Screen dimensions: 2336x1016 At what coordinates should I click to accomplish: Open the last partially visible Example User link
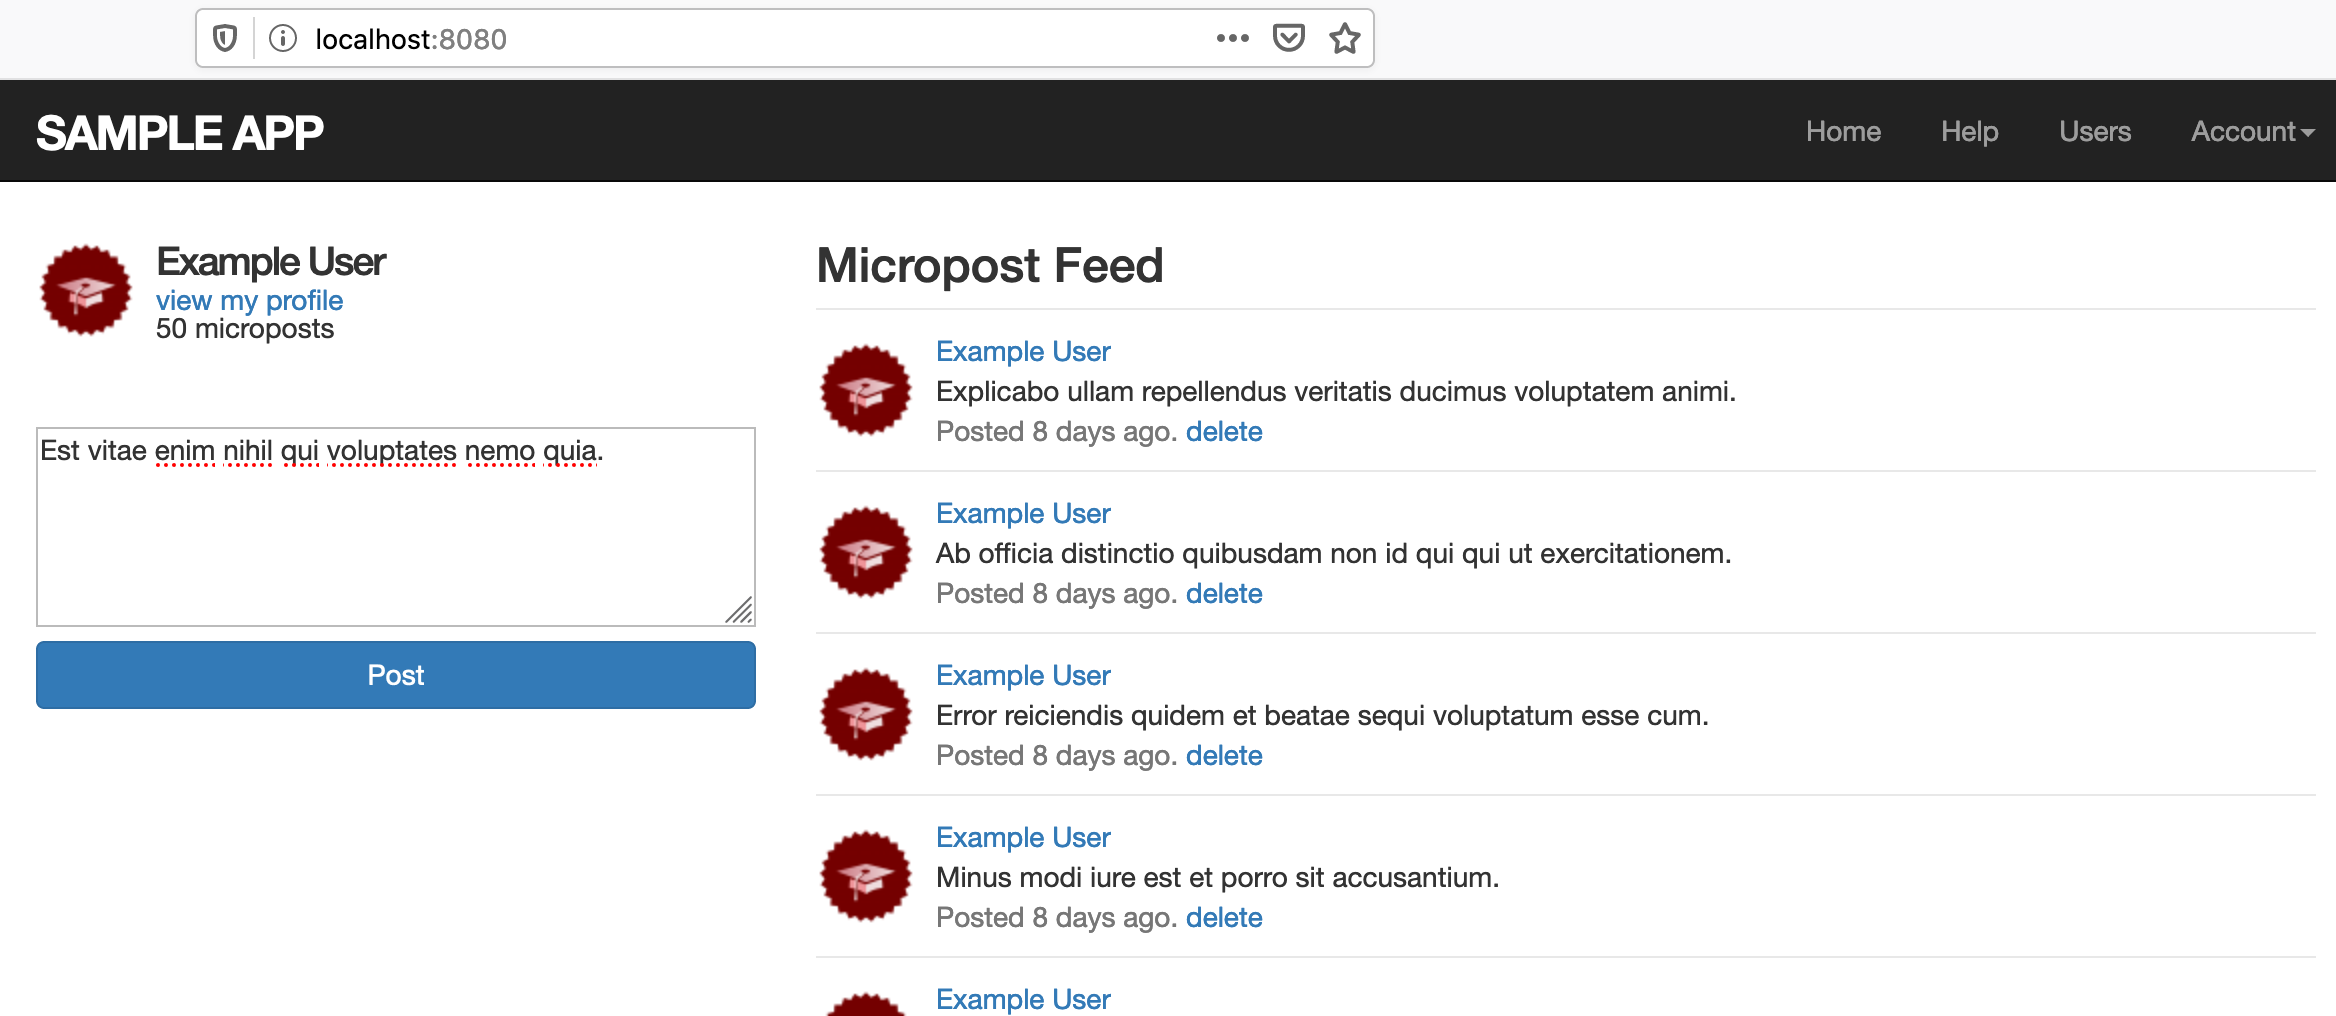pos(1023,999)
